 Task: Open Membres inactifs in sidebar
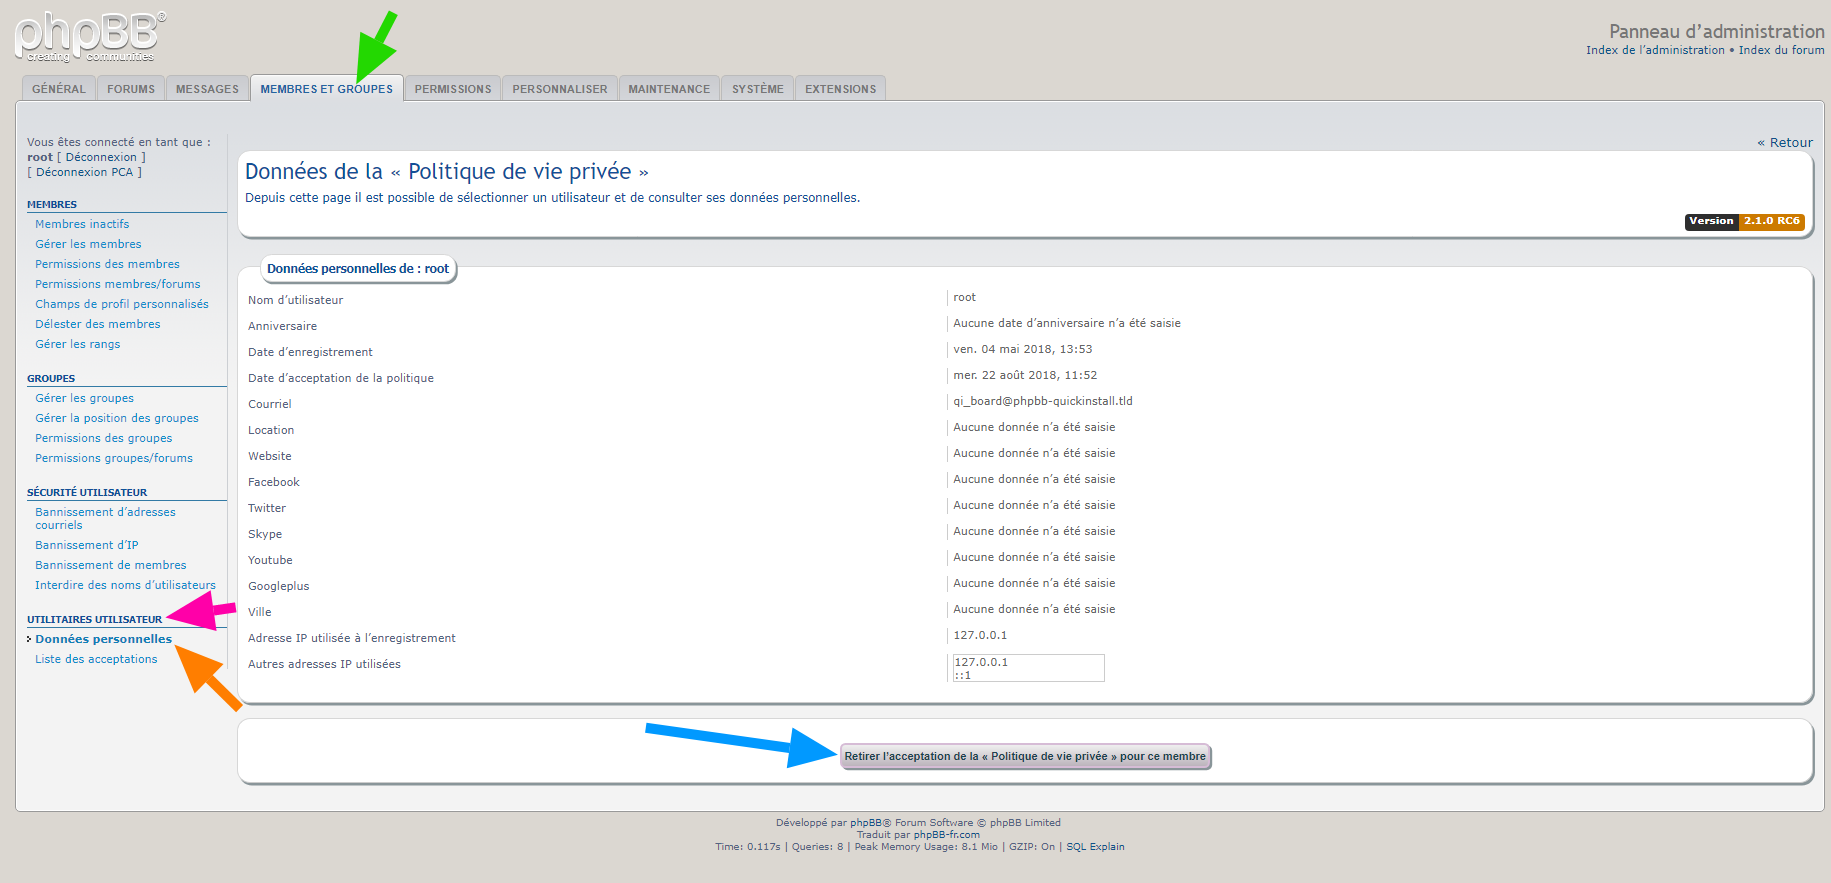(82, 224)
